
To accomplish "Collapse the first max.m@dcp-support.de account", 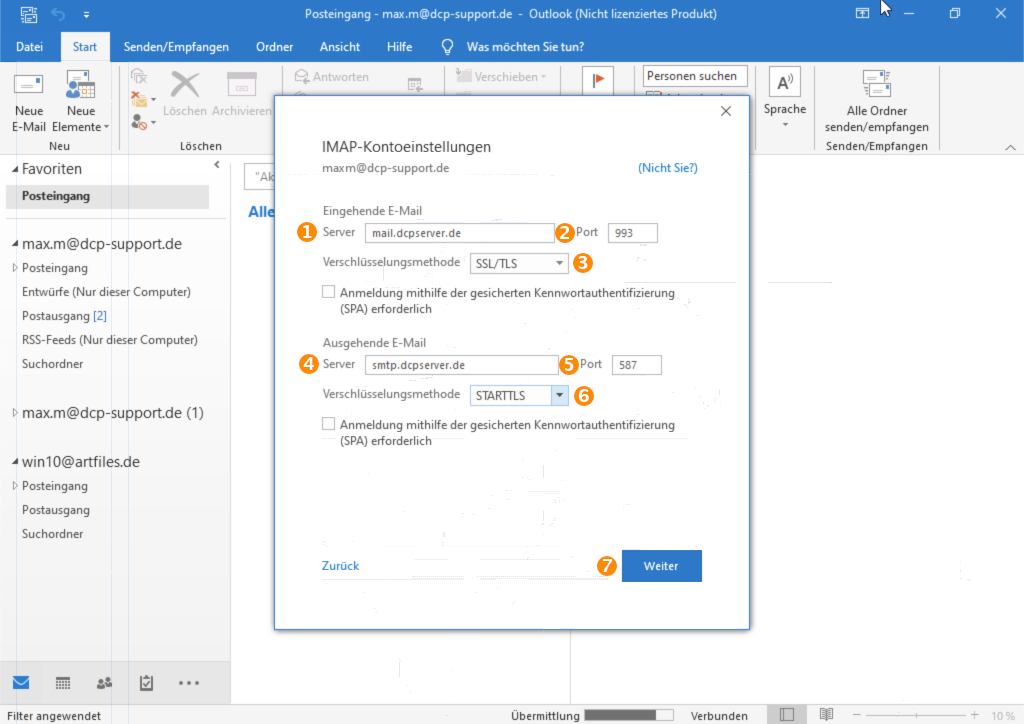I will click(x=14, y=244).
